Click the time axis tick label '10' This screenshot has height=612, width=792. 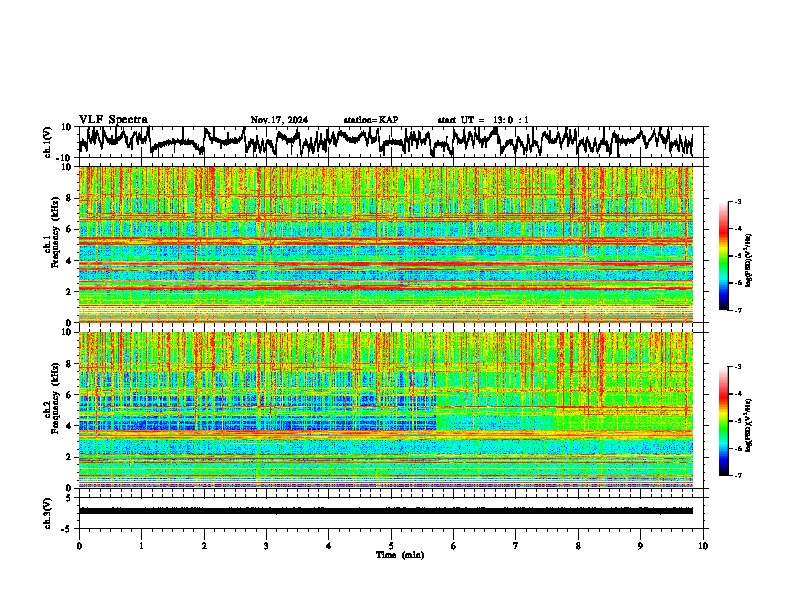pos(703,546)
